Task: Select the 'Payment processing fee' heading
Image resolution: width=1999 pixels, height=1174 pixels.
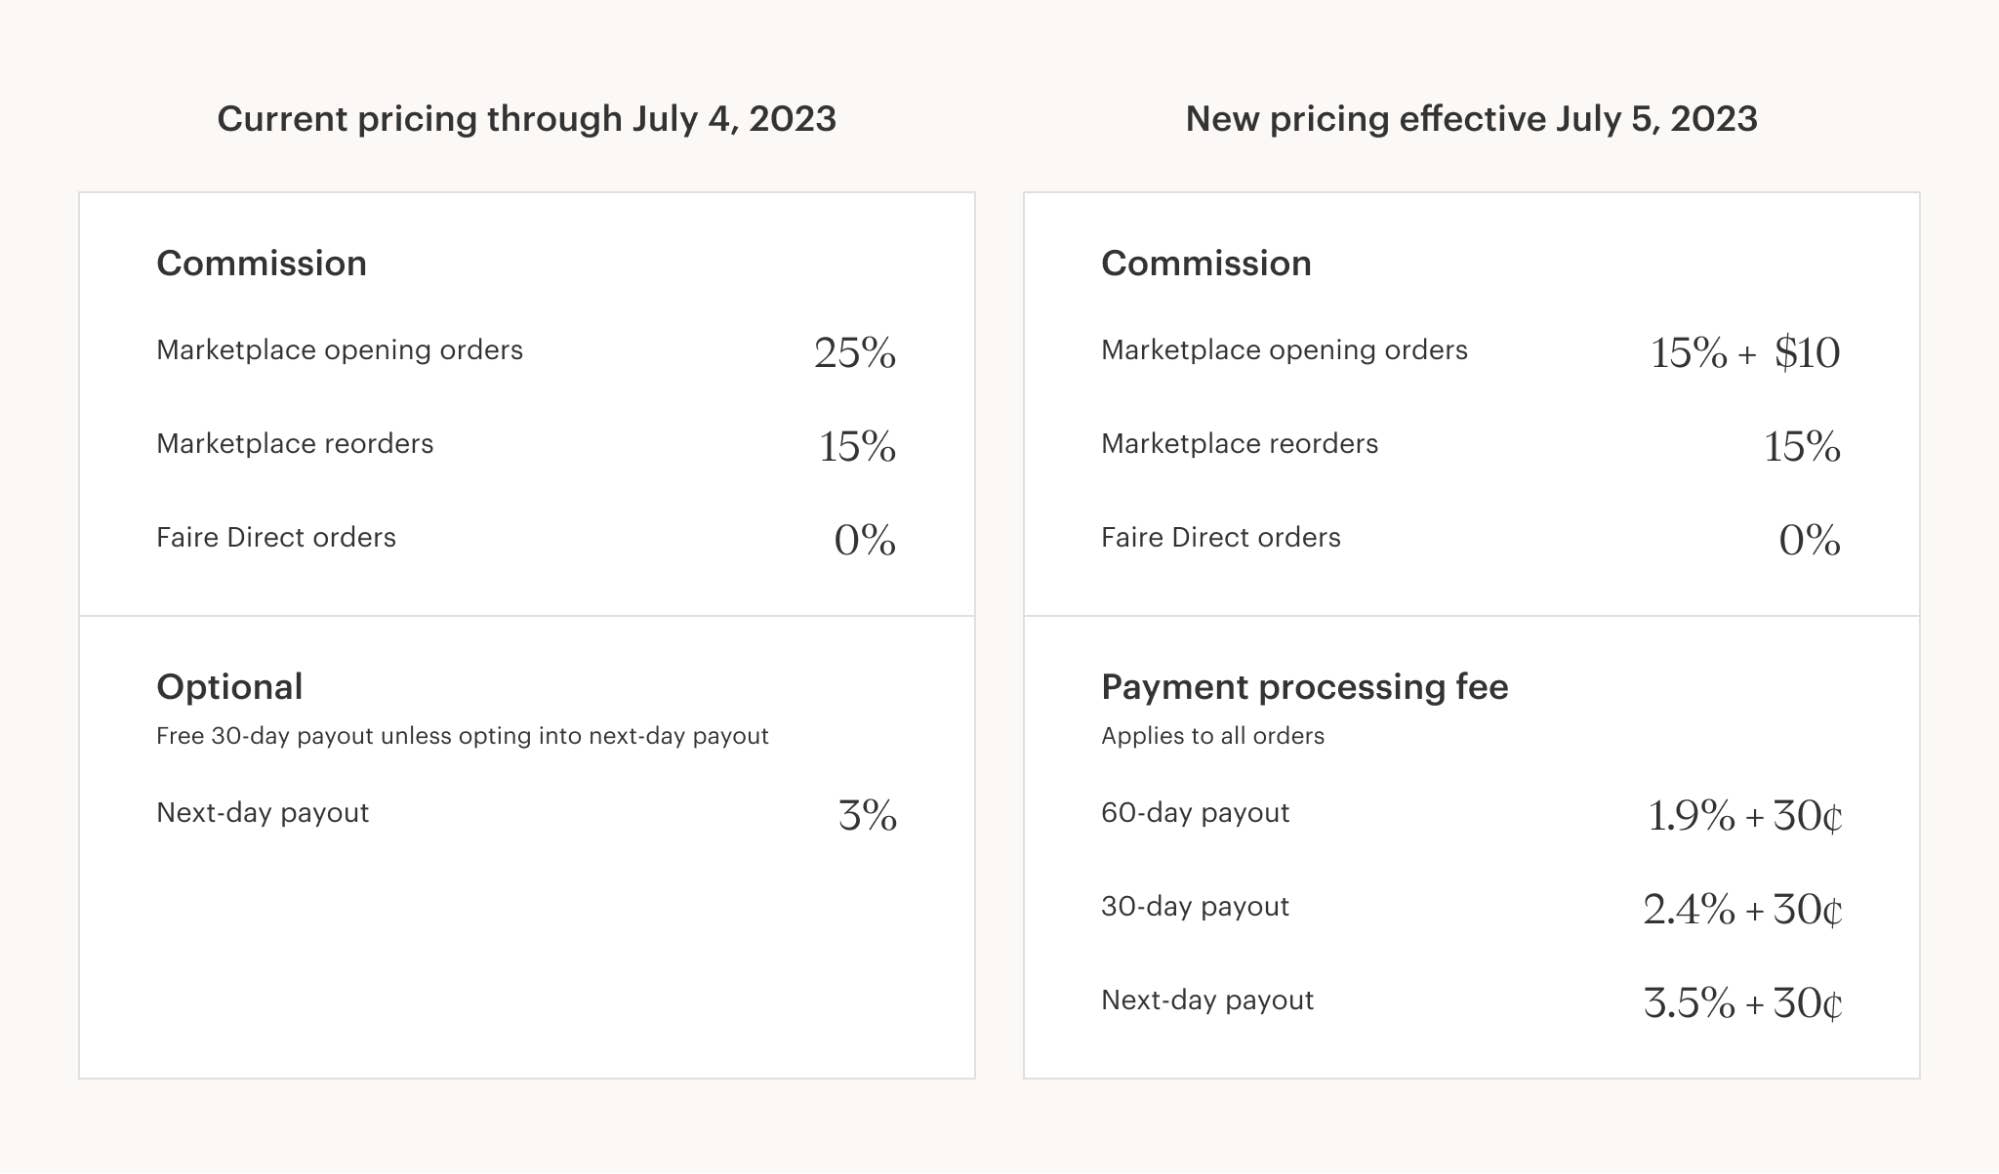Action: pyautogui.click(x=1304, y=687)
